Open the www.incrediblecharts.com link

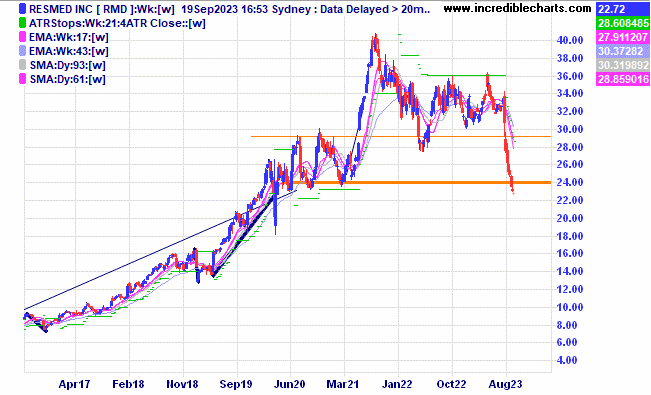517,8
